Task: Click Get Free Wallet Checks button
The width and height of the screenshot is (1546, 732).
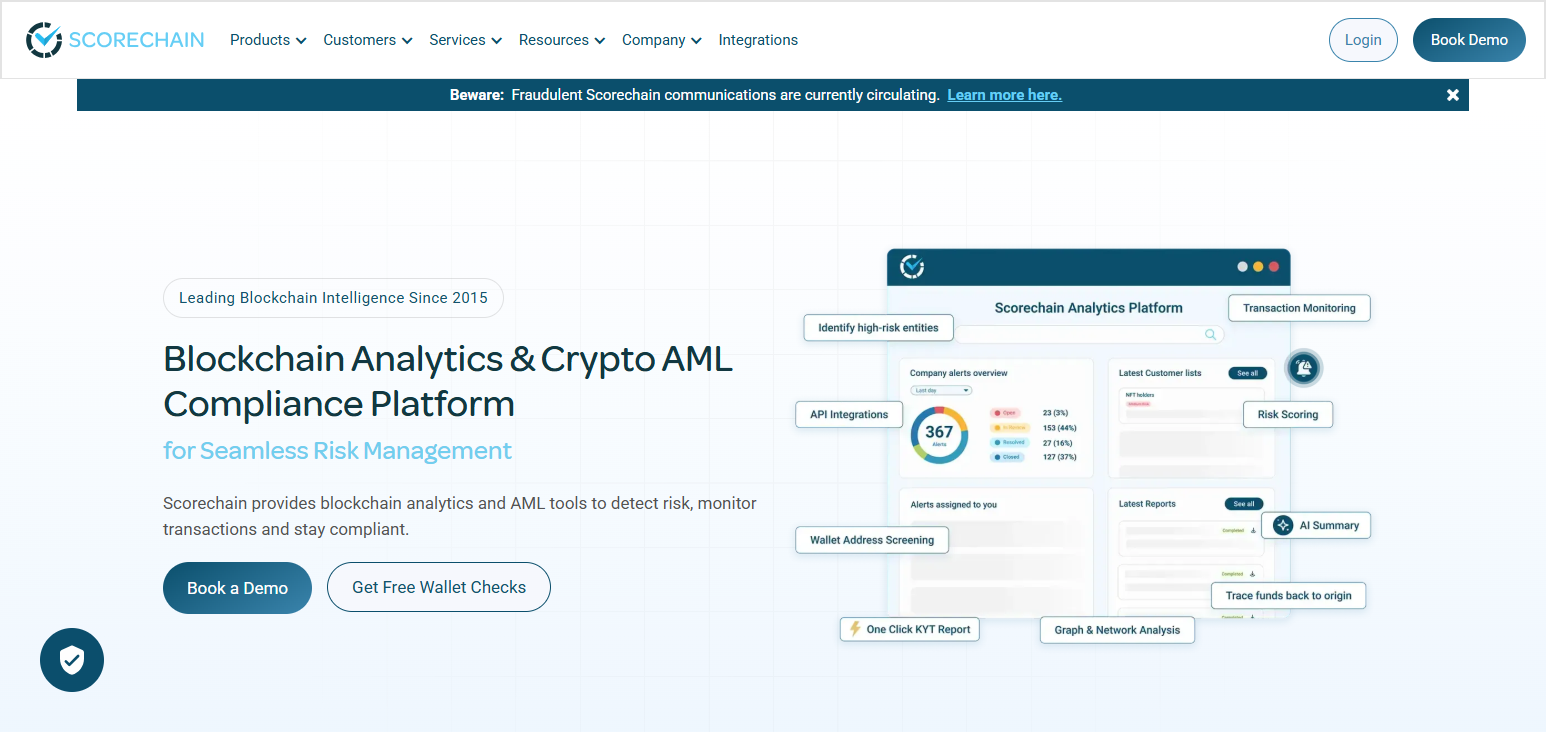Action: 439,587
